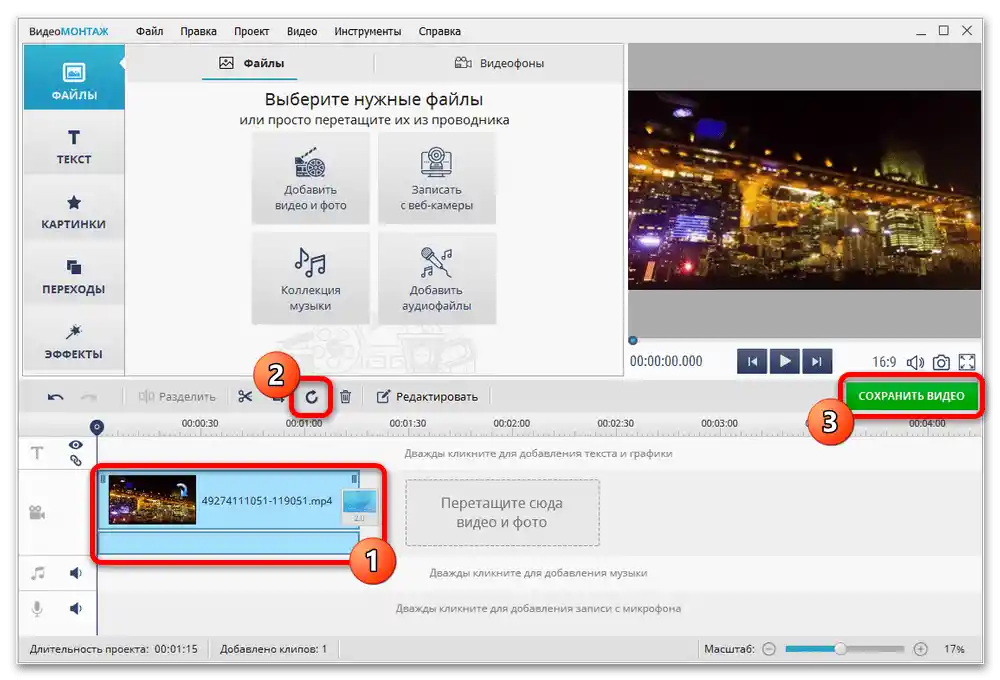
Task: Delete the clip with the trash icon
Action: (345, 397)
